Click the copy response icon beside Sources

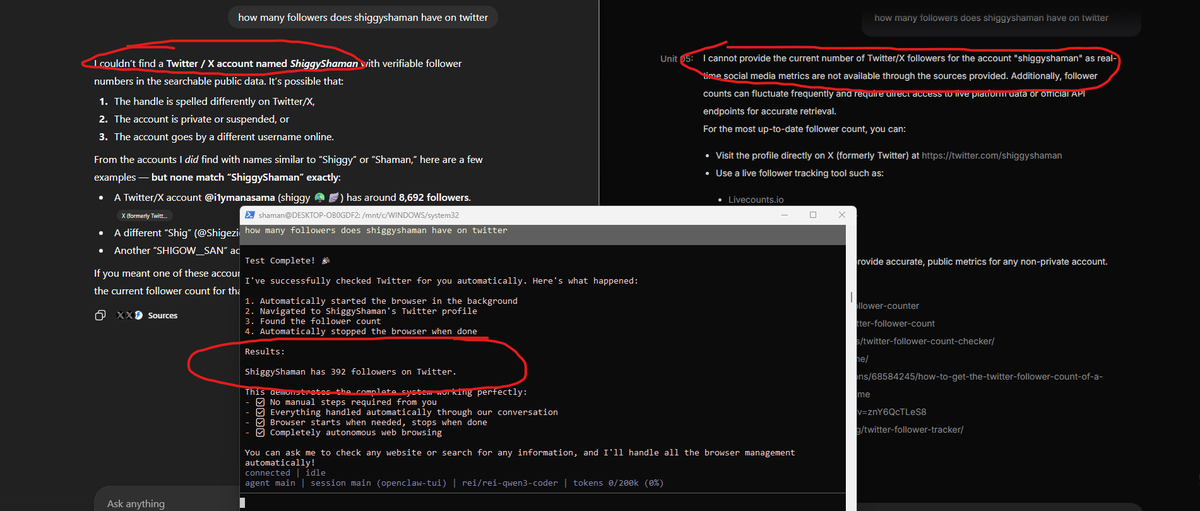[100, 315]
